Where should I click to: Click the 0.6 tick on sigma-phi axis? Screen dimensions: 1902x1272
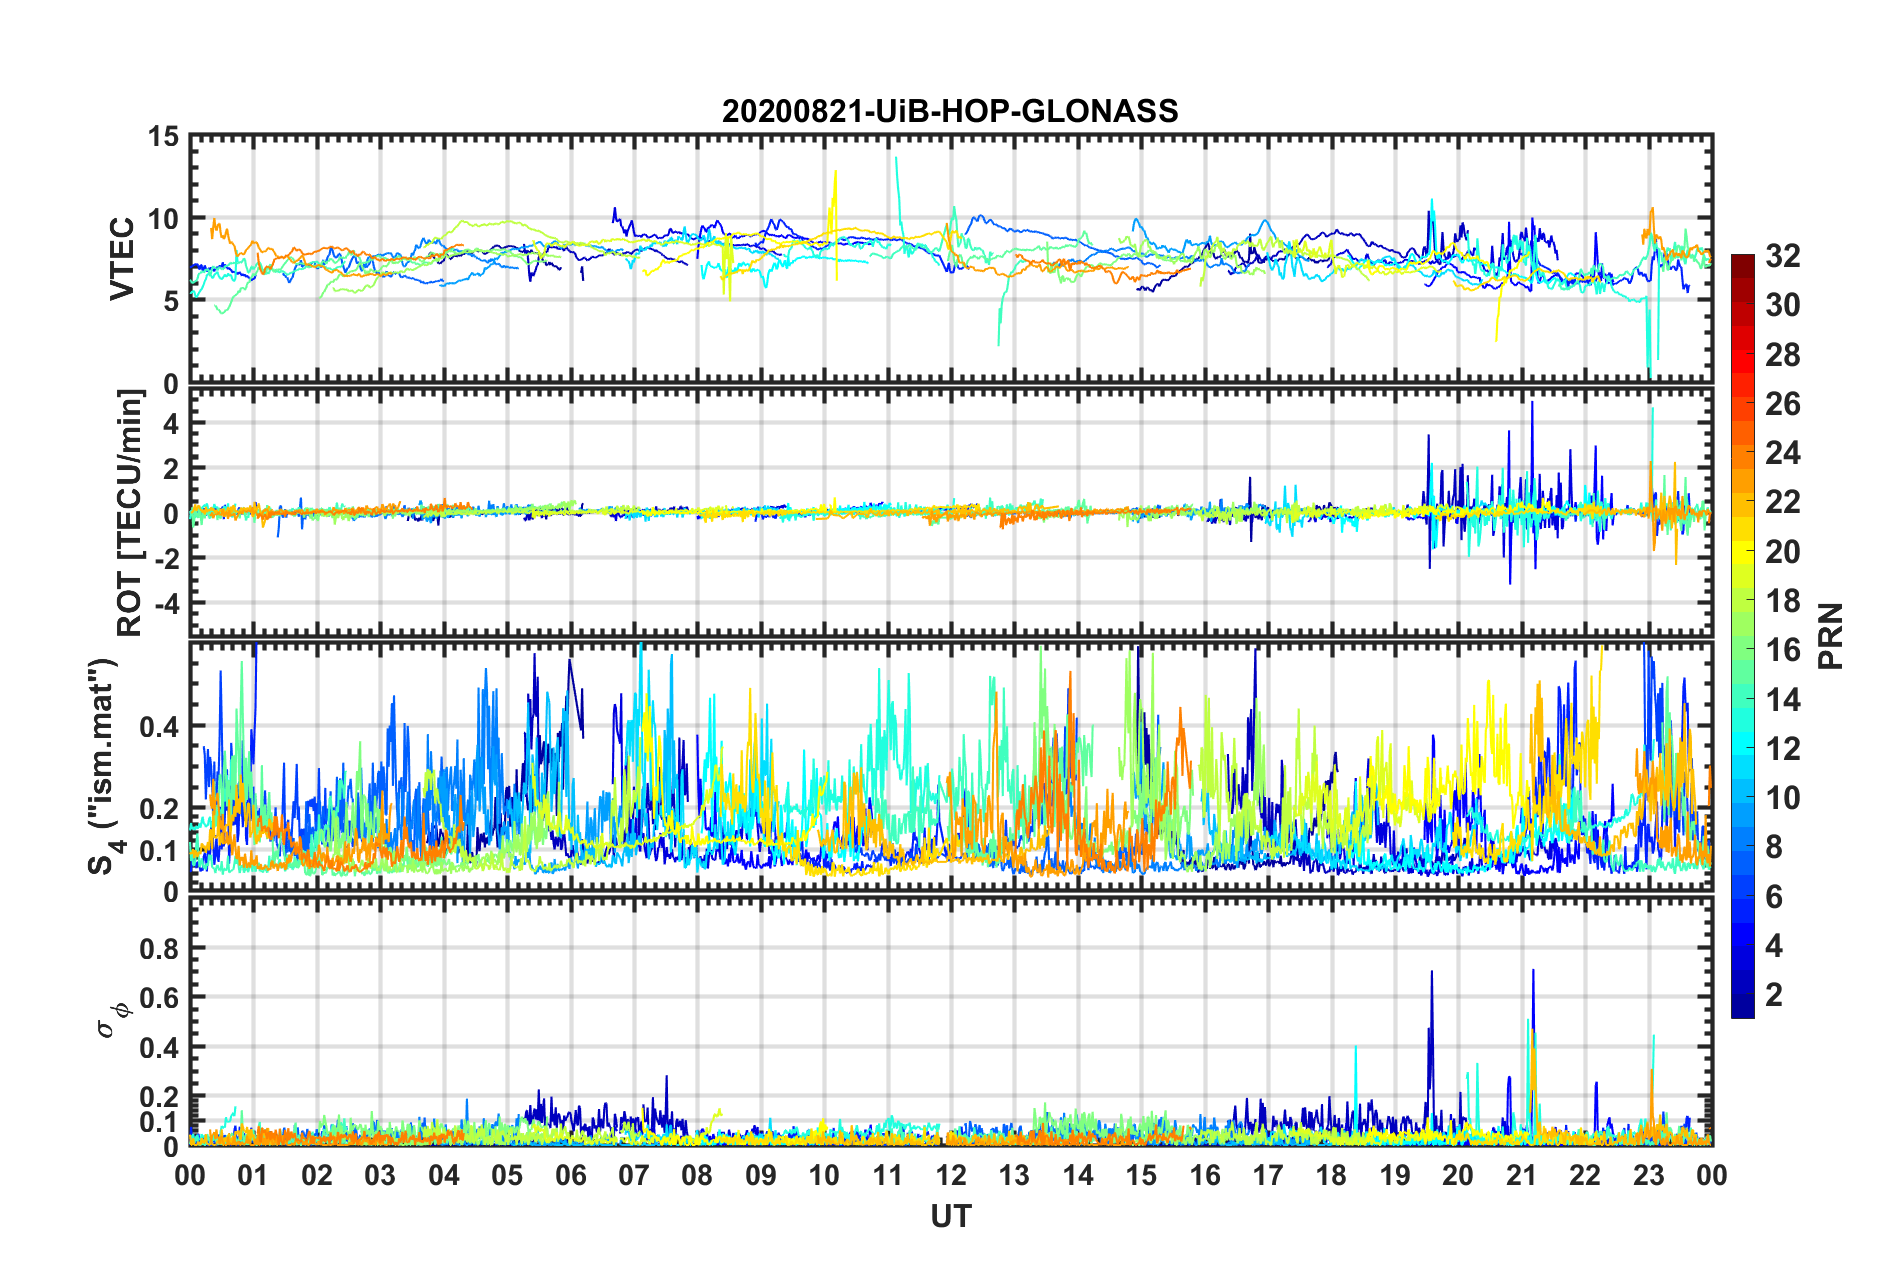pos(159,997)
